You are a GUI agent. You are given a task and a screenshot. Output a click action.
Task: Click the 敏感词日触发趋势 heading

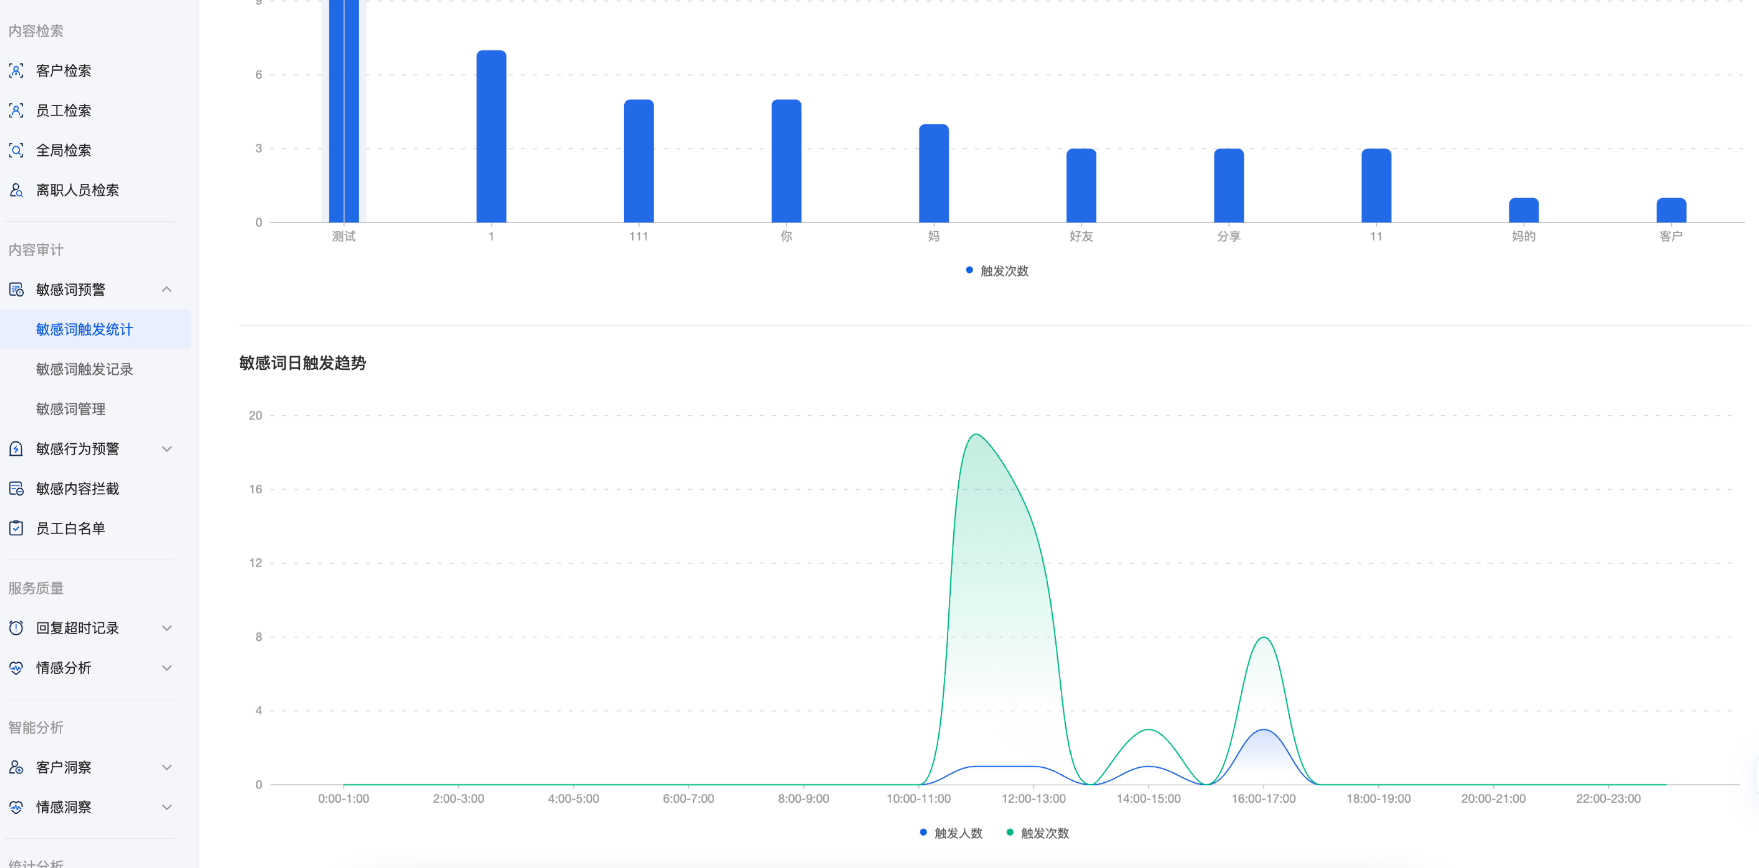tap(303, 363)
